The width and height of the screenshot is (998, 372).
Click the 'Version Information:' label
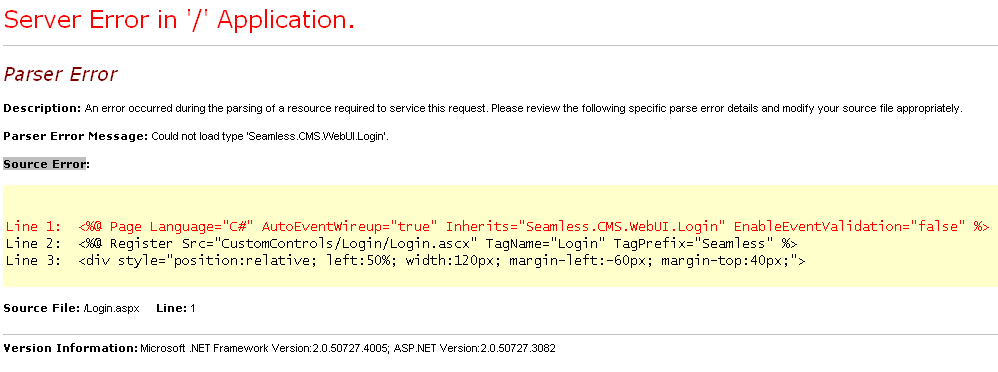(71, 348)
